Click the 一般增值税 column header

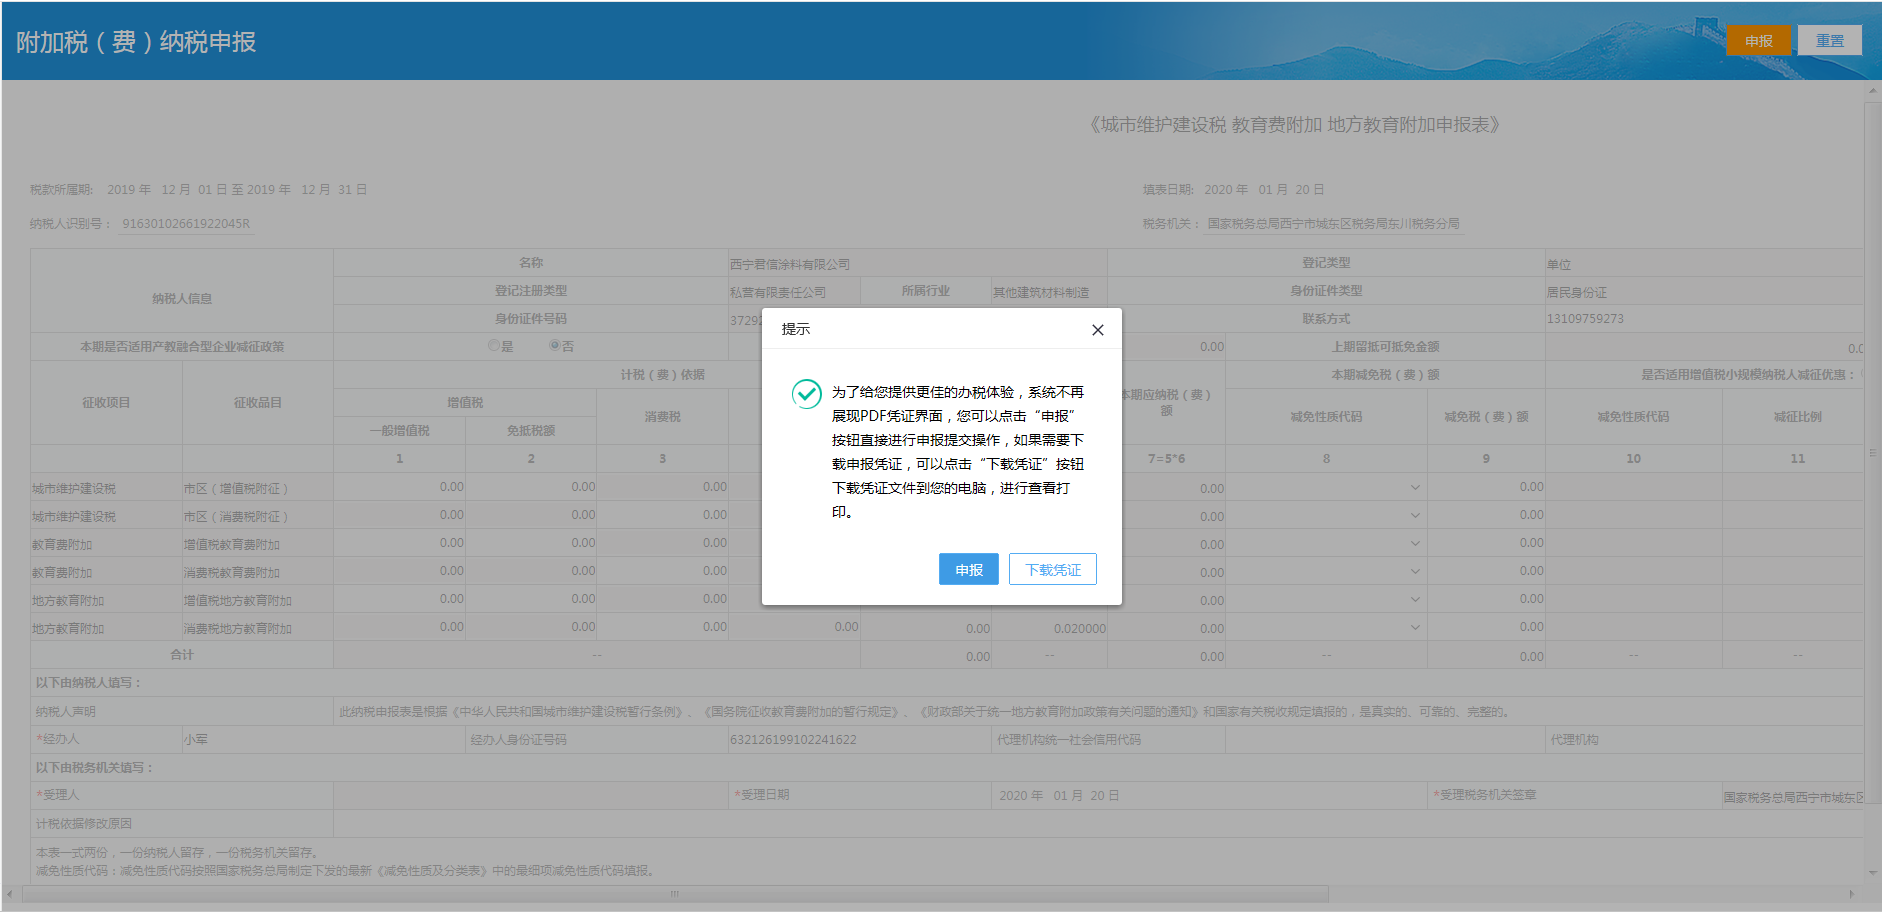(x=399, y=430)
